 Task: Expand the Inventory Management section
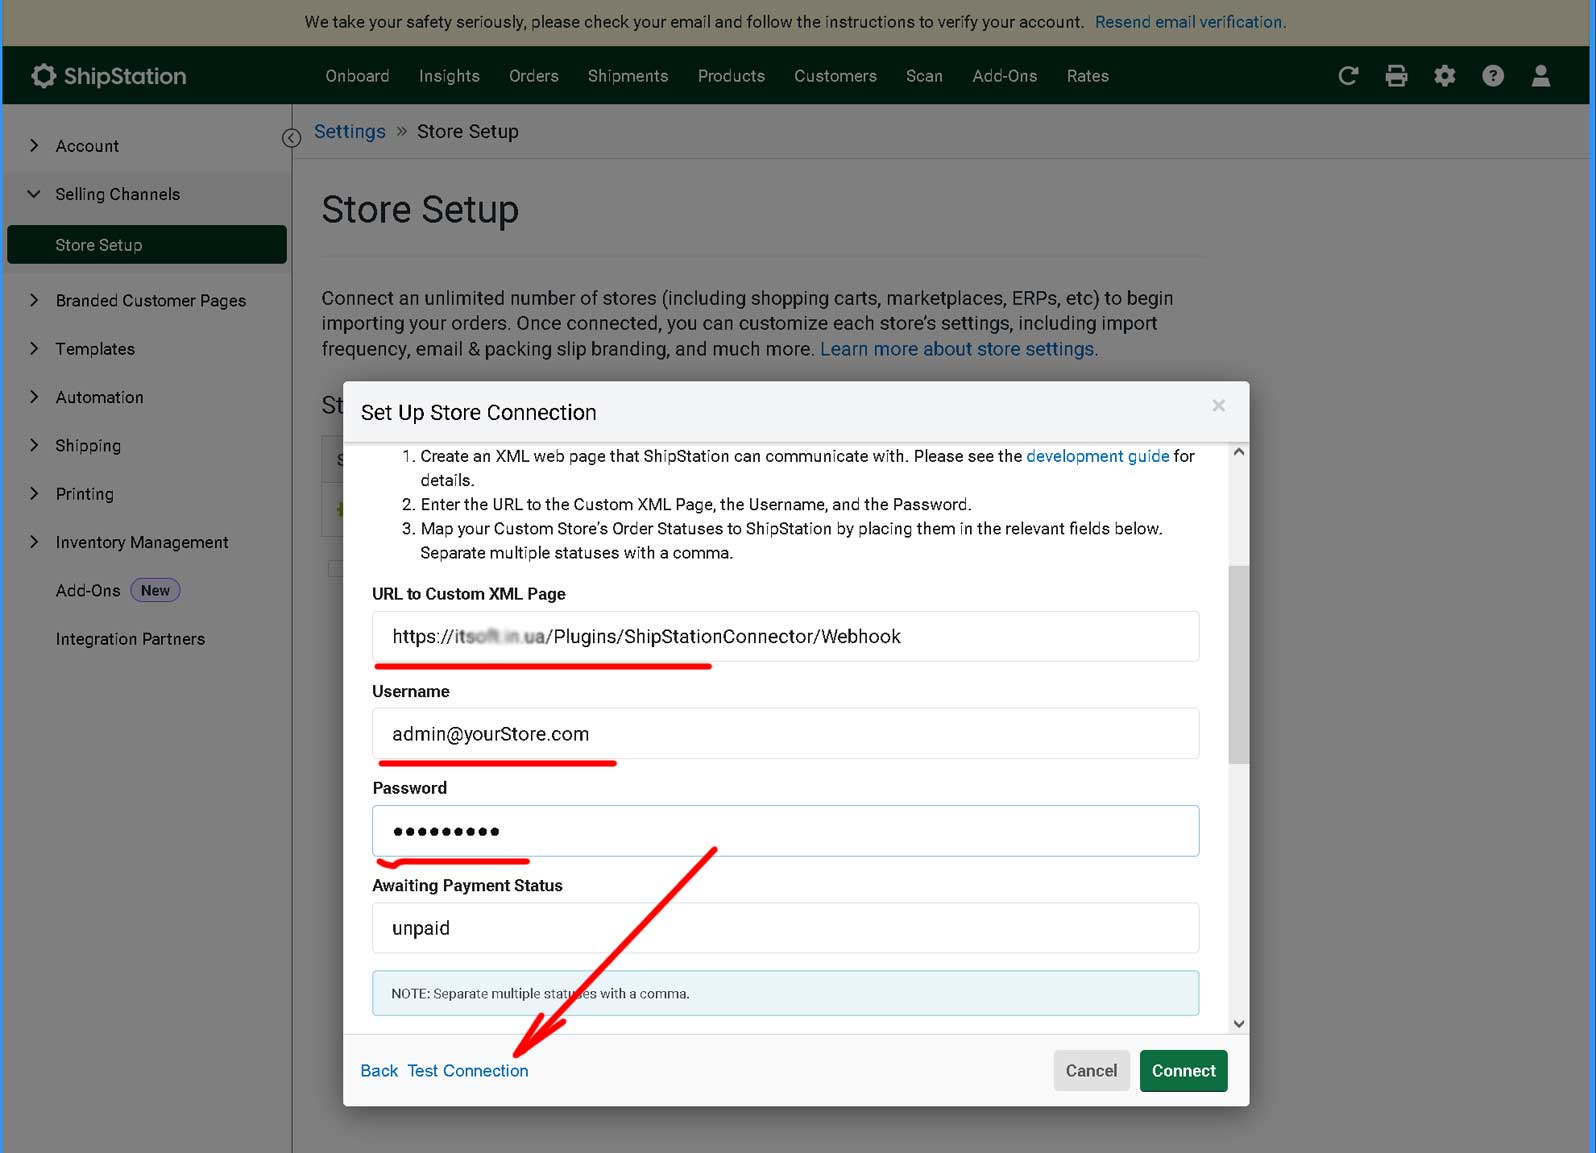tap(34, 542)
